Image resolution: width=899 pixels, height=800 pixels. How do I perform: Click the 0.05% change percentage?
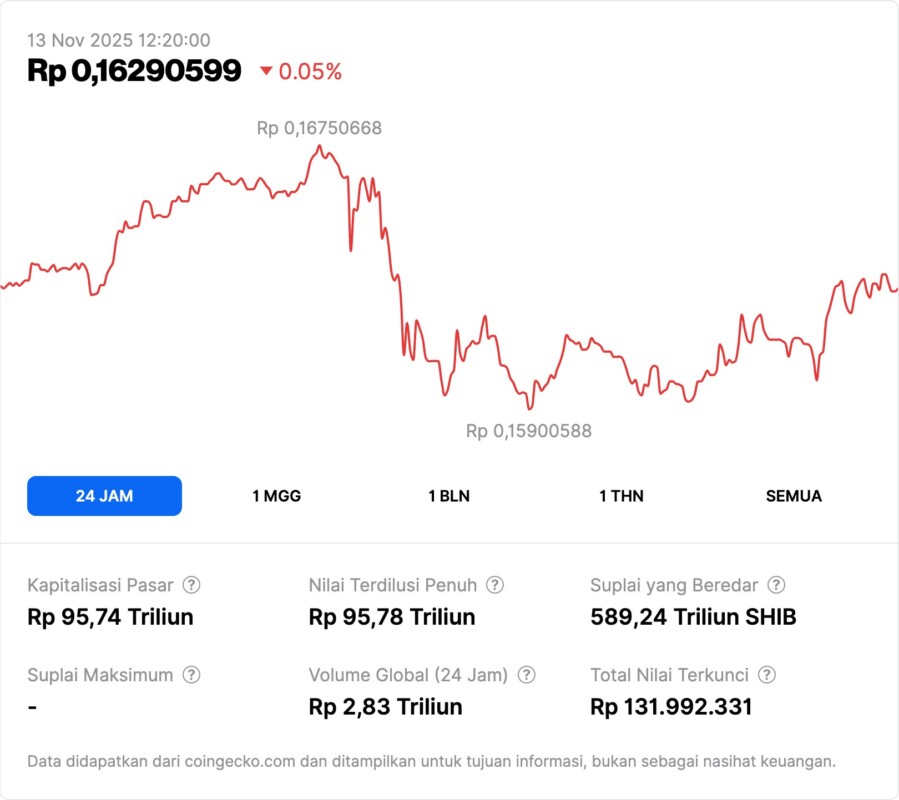(310, 71)
